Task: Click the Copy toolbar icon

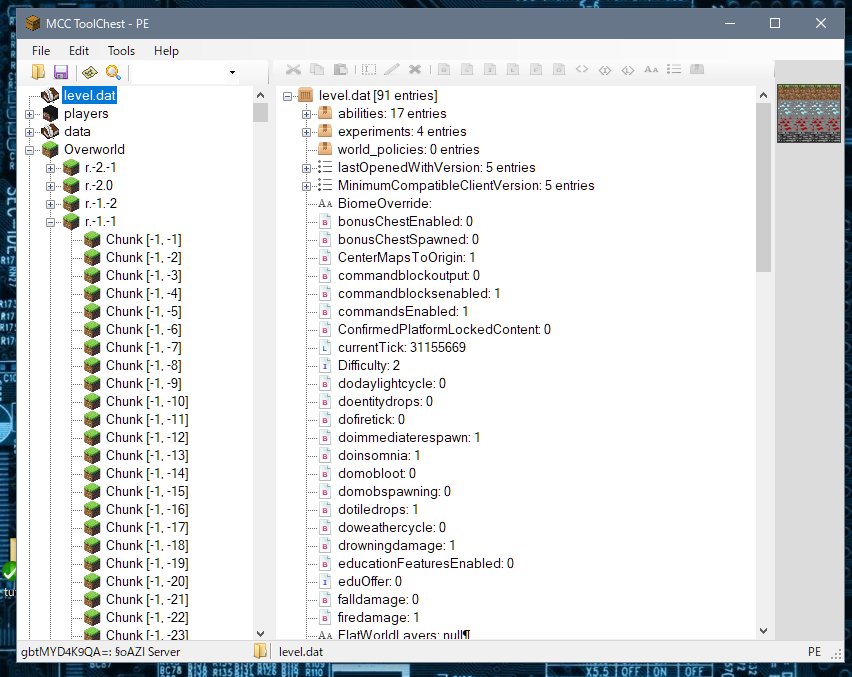Action: click(x=317, y=70)
